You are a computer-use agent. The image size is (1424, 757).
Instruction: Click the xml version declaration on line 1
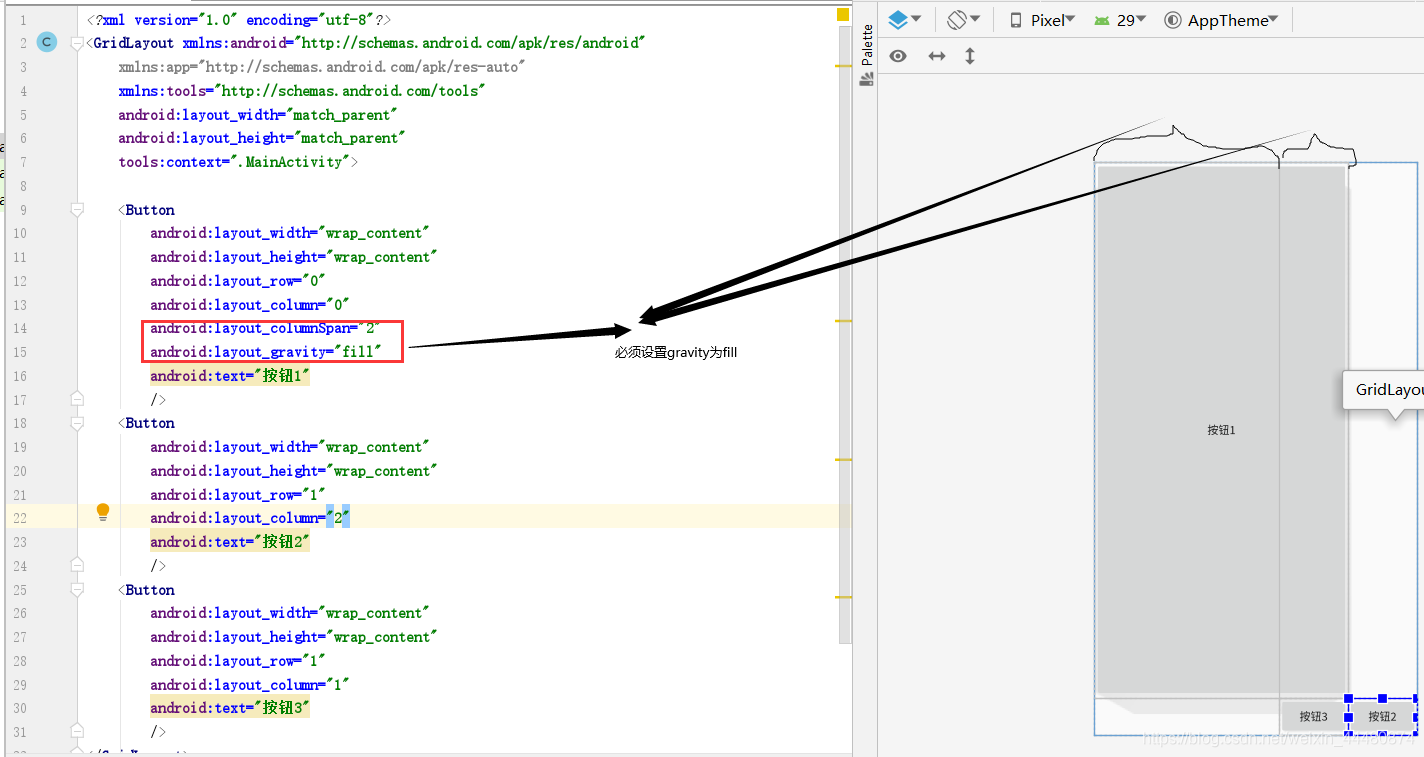click(x=238, y=19)
